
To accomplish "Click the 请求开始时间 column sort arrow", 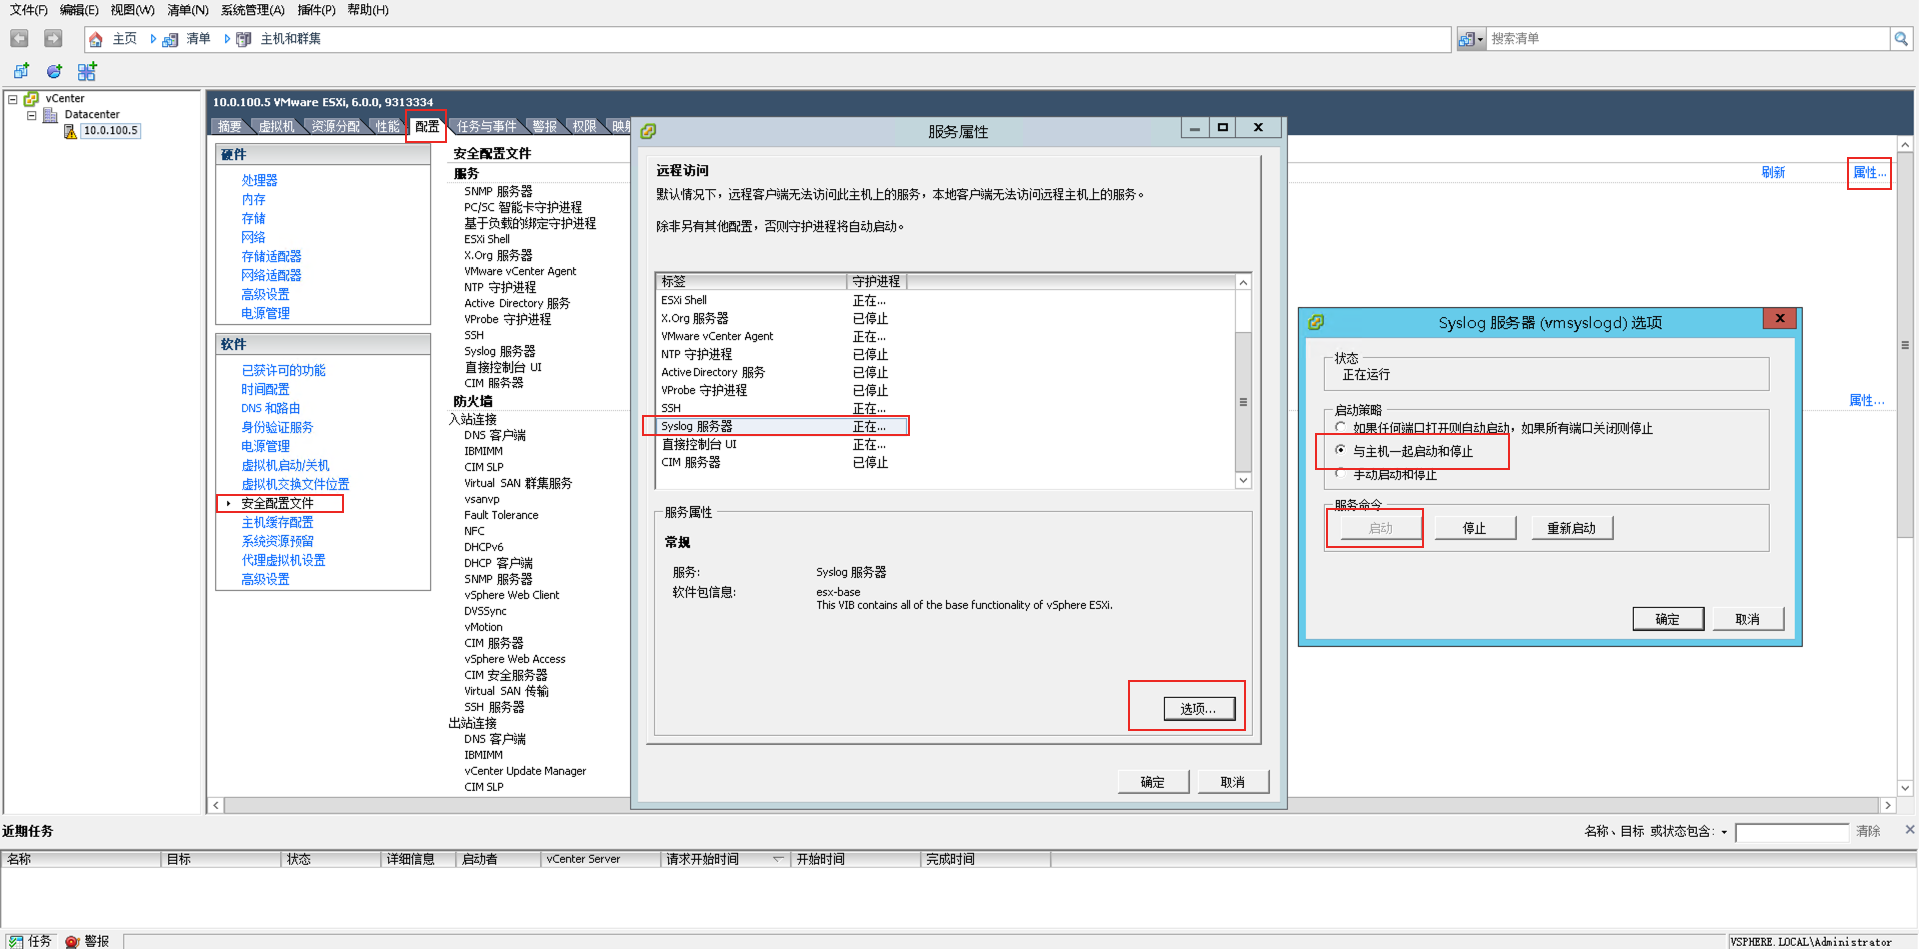I will pyautogui.click(x=778, y=859).
